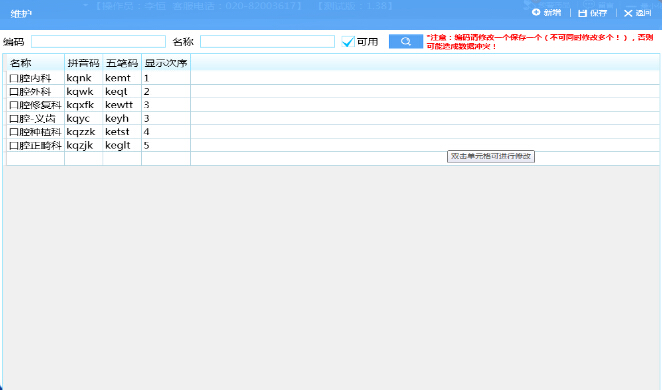Click display order 5 in 口腔正畸科 row
This screenshot has height=390, width=662.
(x=166, y=146)
